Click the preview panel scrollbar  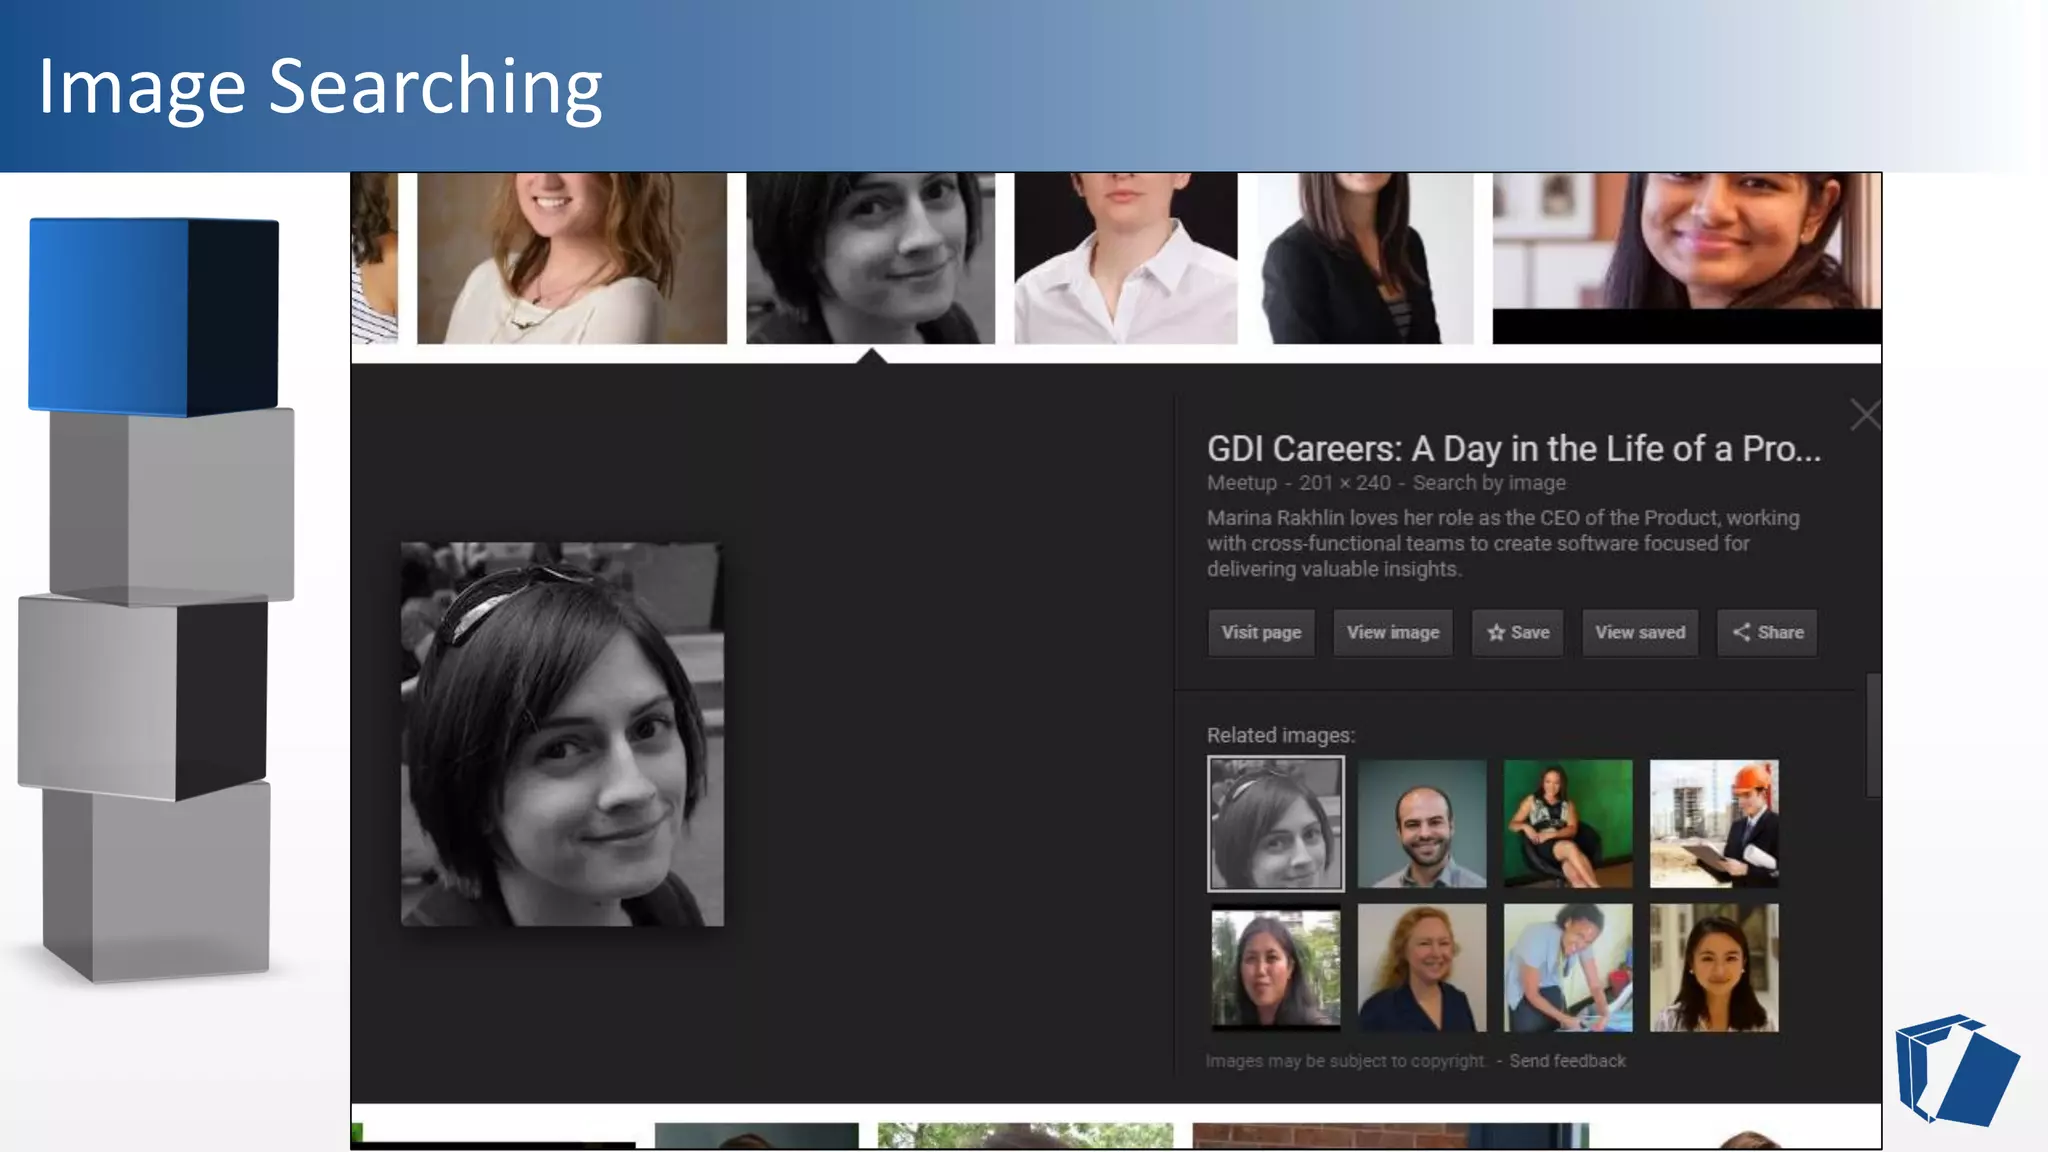tap(1873, 735)
